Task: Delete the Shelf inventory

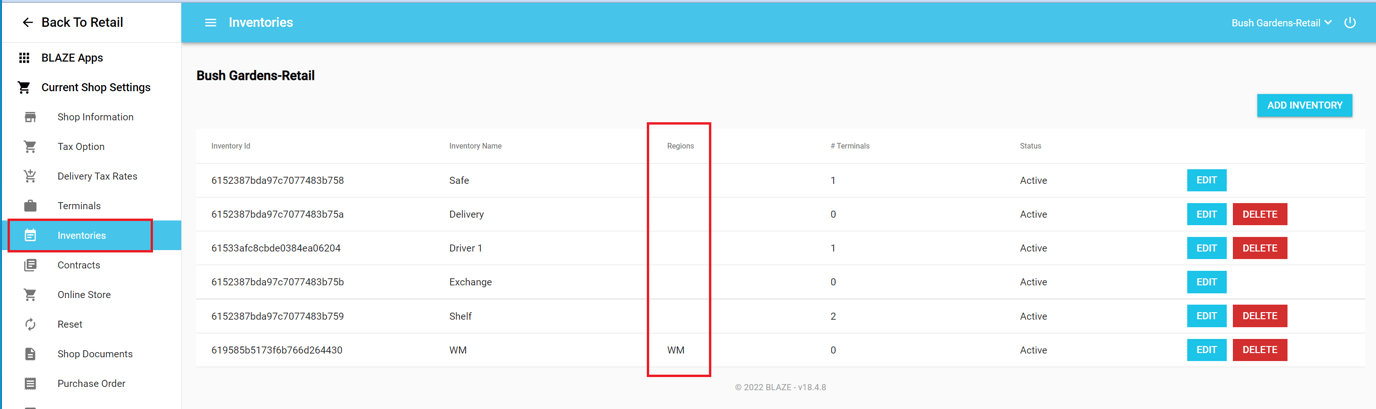Action: (1259, 316)
